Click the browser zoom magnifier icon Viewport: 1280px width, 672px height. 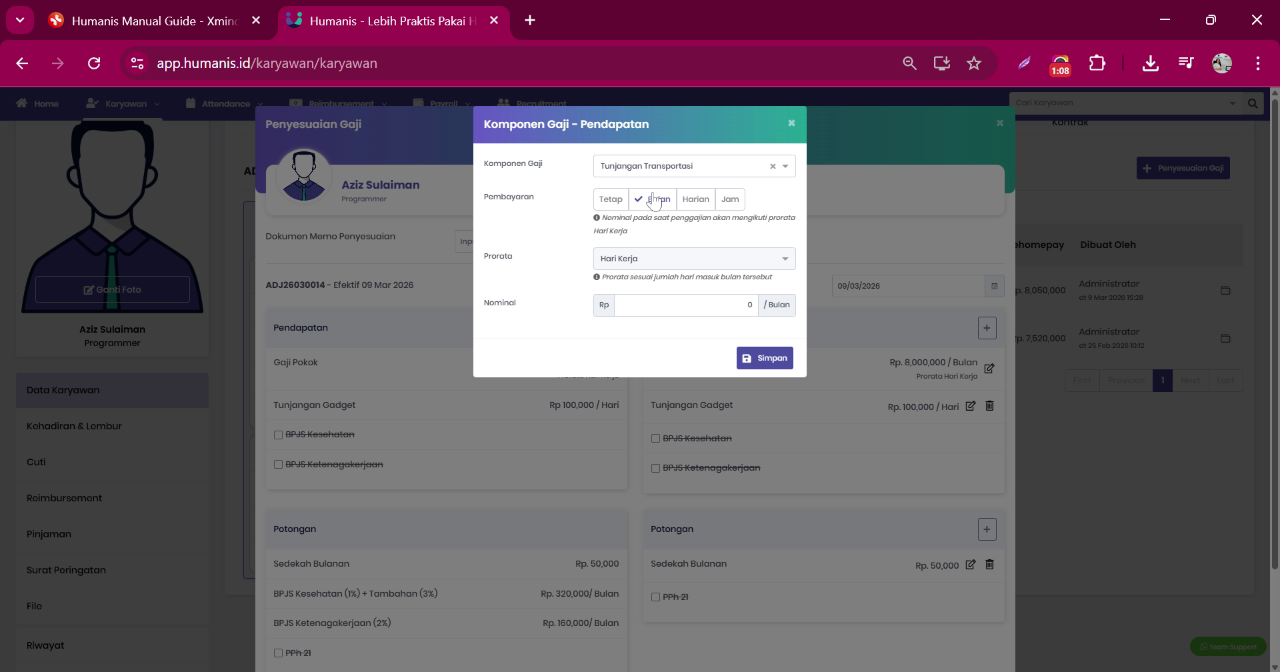tap(909, 63)
